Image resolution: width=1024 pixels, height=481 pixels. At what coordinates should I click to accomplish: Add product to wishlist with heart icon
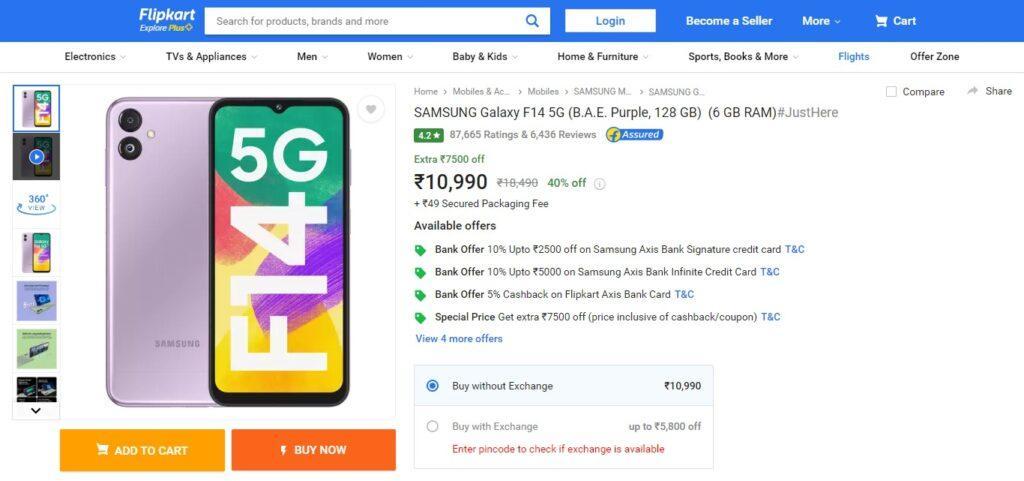[370, 110]
